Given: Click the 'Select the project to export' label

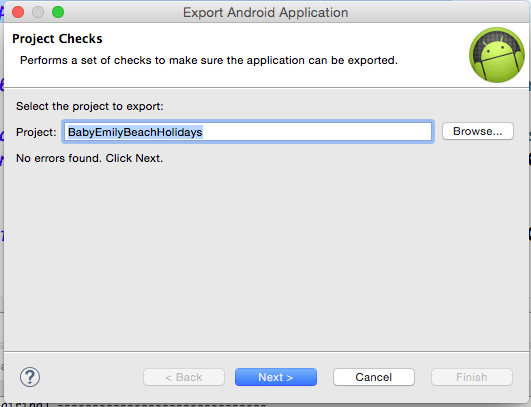Looking at the screenshot, I should point(90,106).
